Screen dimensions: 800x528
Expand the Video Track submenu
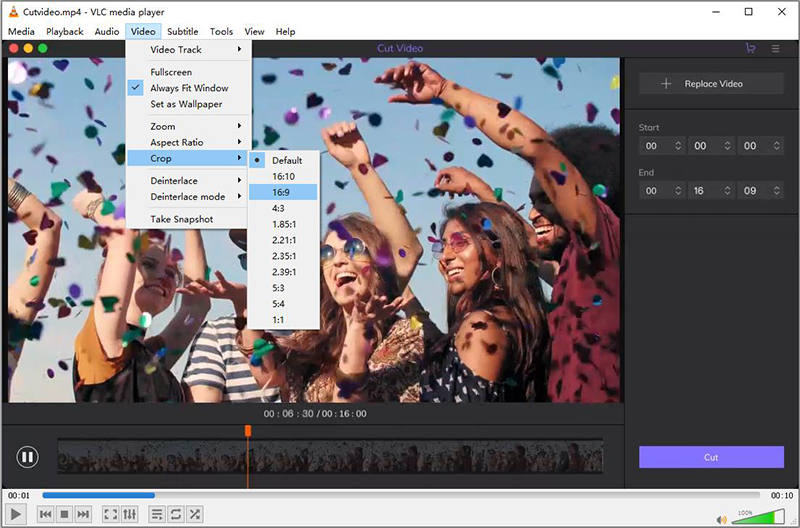[x=187, y=49]
